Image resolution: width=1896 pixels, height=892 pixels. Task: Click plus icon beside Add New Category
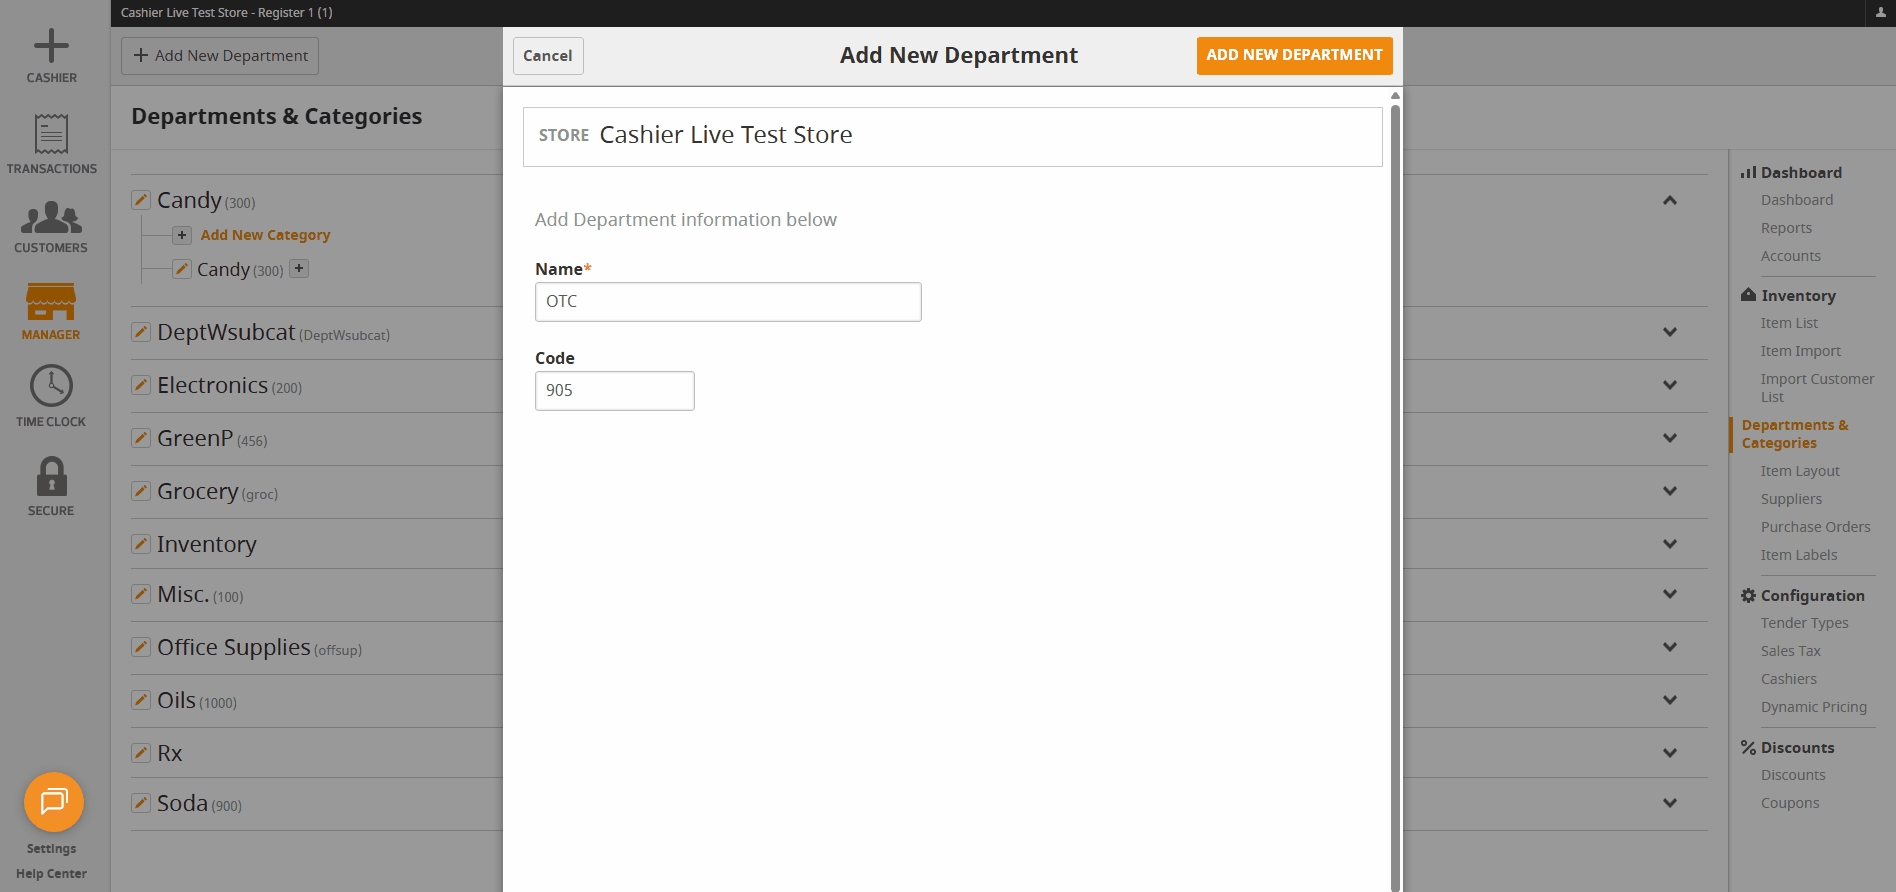pos(182,235)
